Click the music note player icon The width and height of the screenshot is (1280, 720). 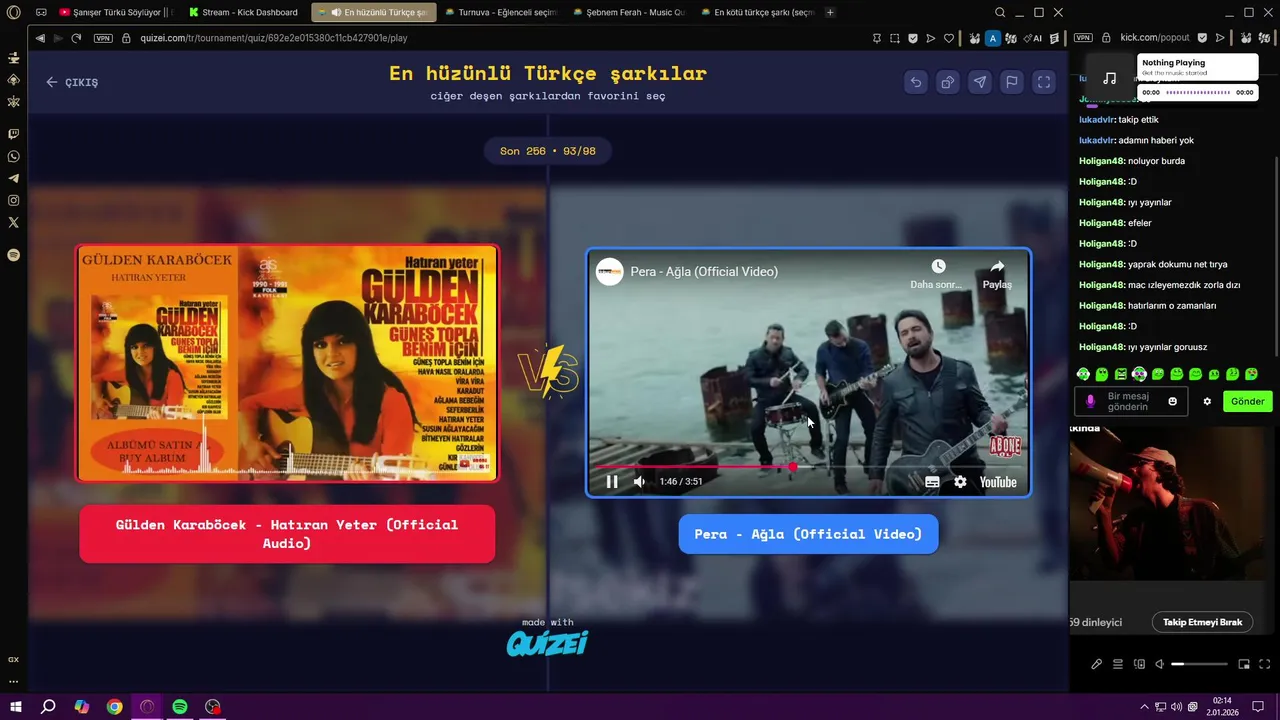point(1109,78)
